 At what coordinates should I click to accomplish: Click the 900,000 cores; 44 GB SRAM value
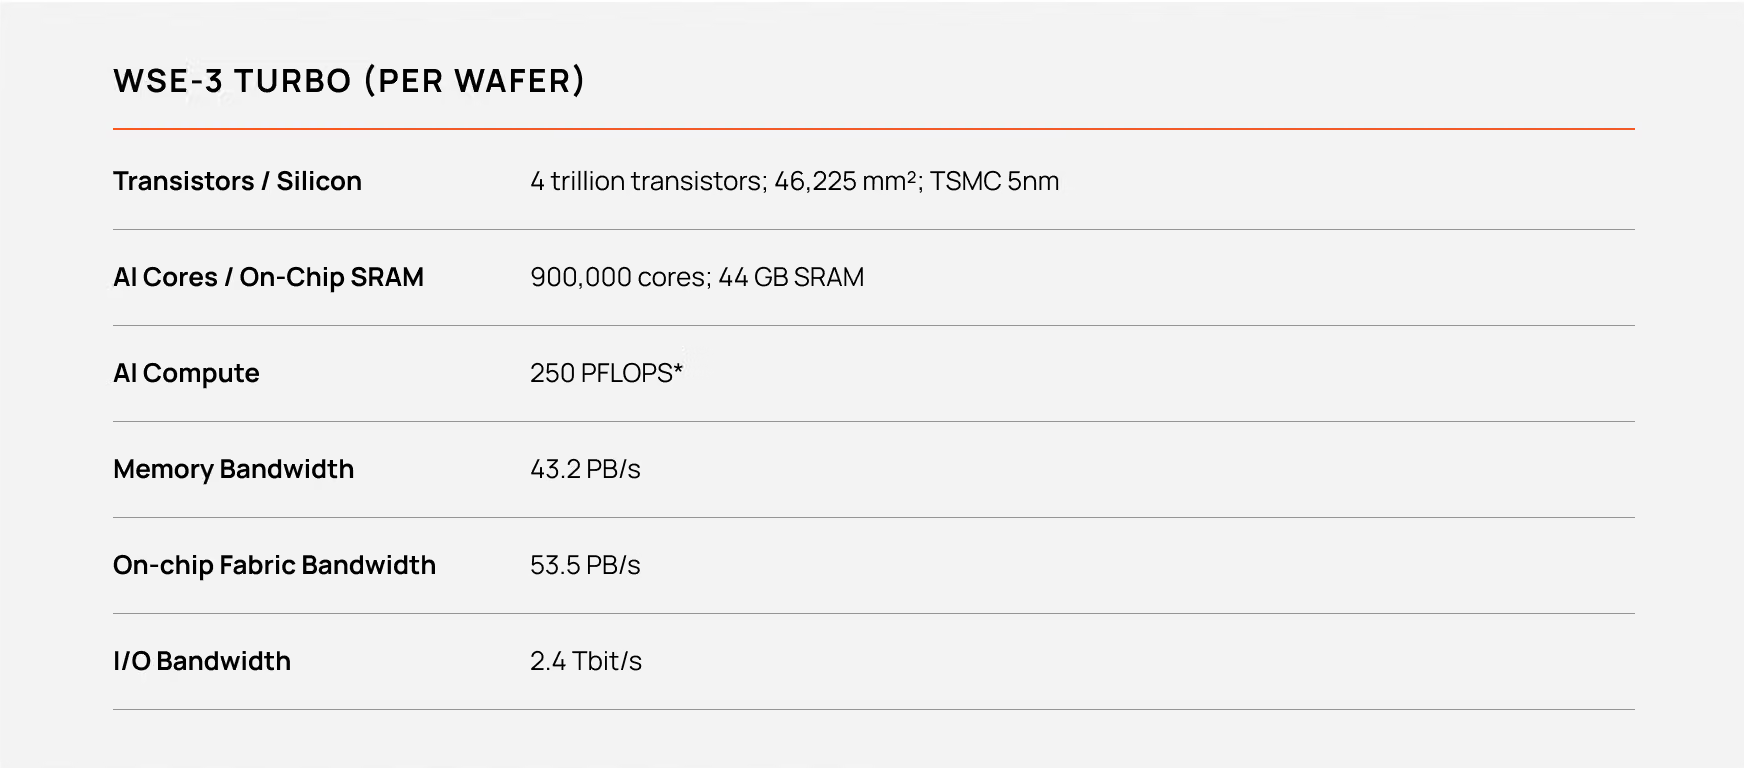pyautogui.click(x=697, y=277)
